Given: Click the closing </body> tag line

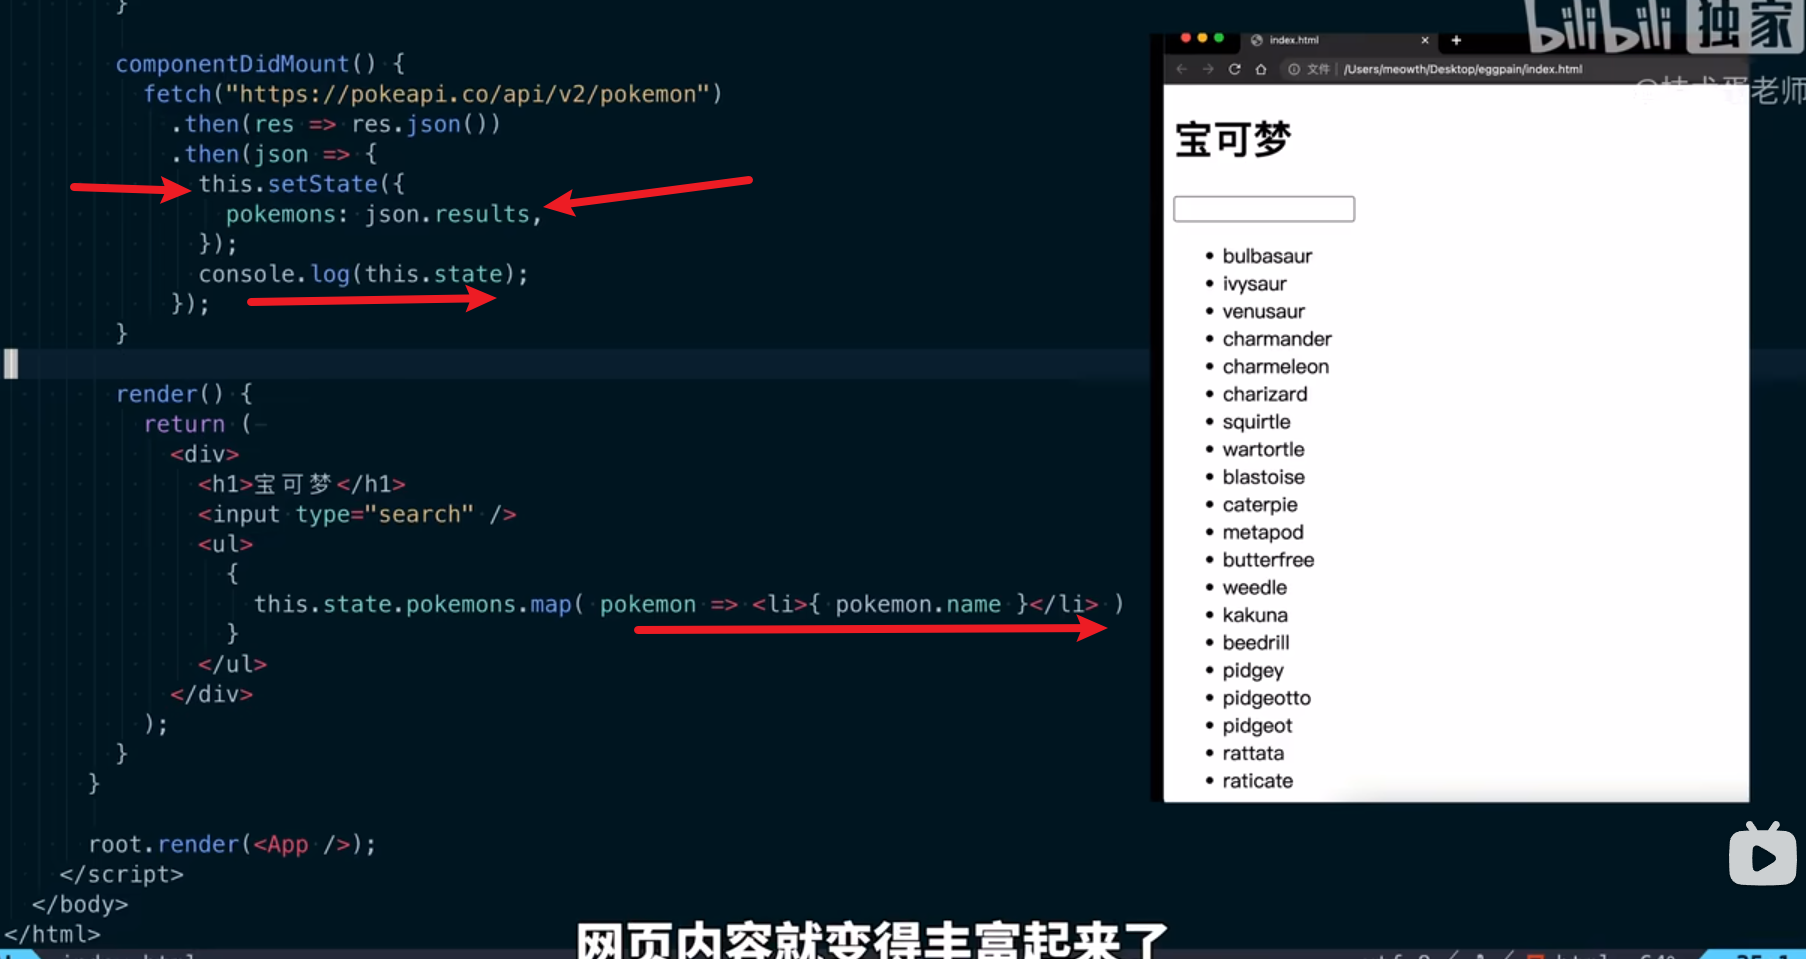Looking at the screenshot, I should [x=80, y=904].
